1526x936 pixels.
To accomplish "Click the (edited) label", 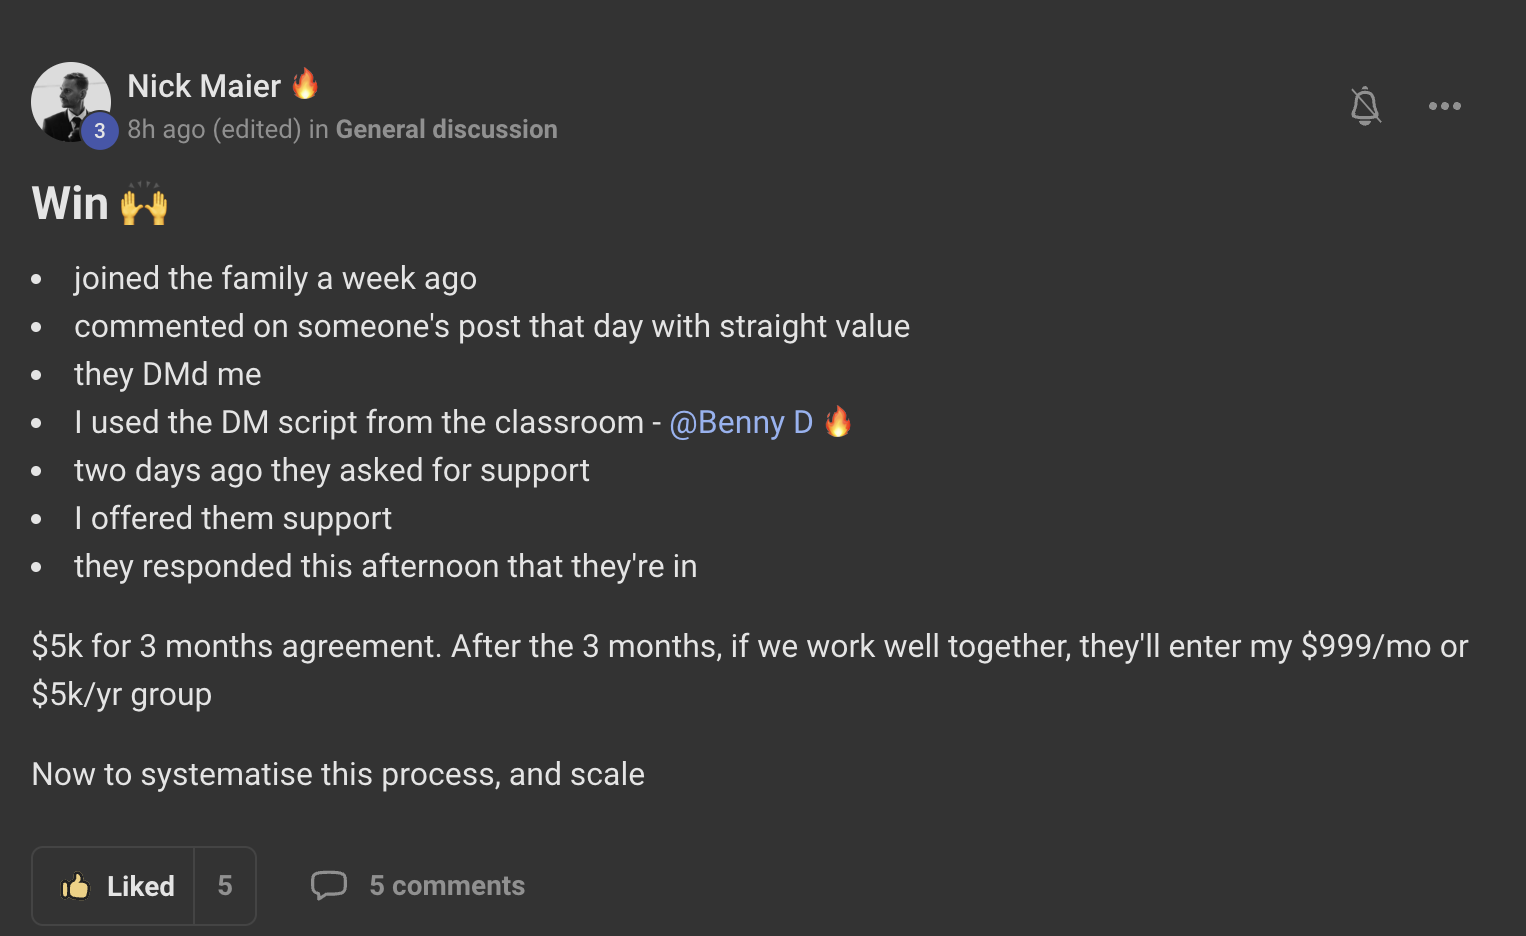I will [257, 129].
